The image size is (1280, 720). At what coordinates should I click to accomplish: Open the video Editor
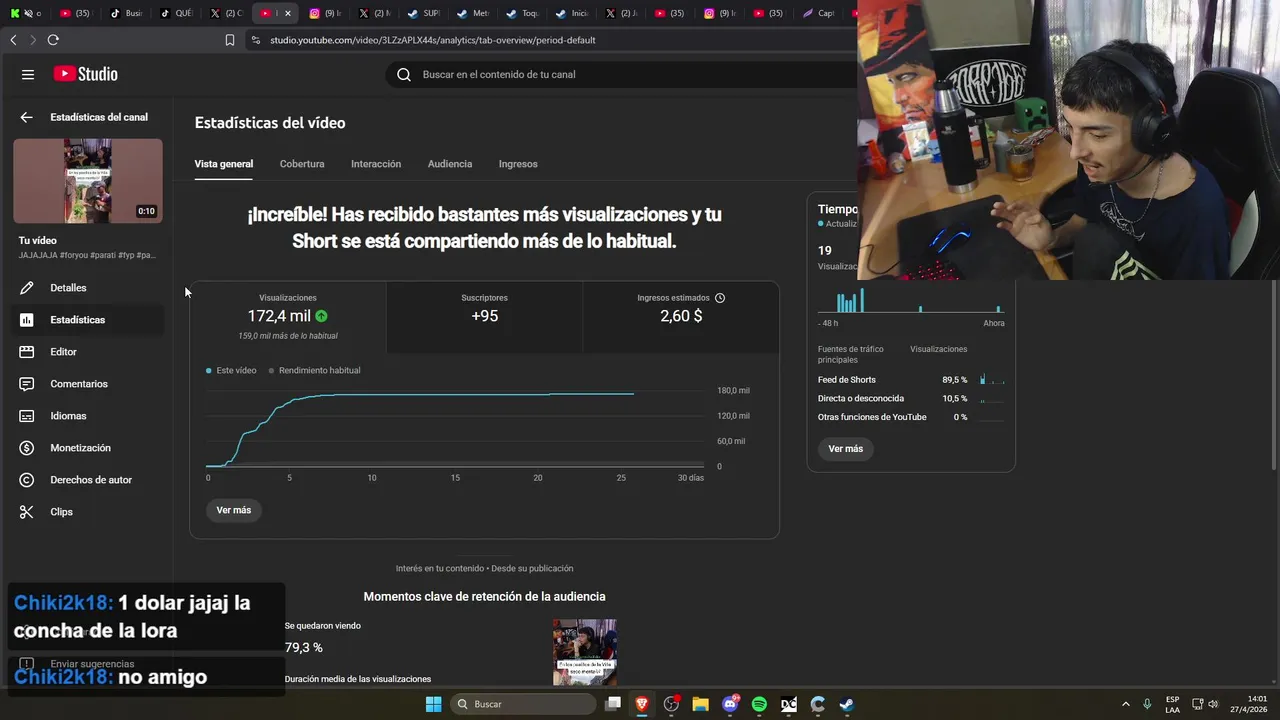coord(87,352)
